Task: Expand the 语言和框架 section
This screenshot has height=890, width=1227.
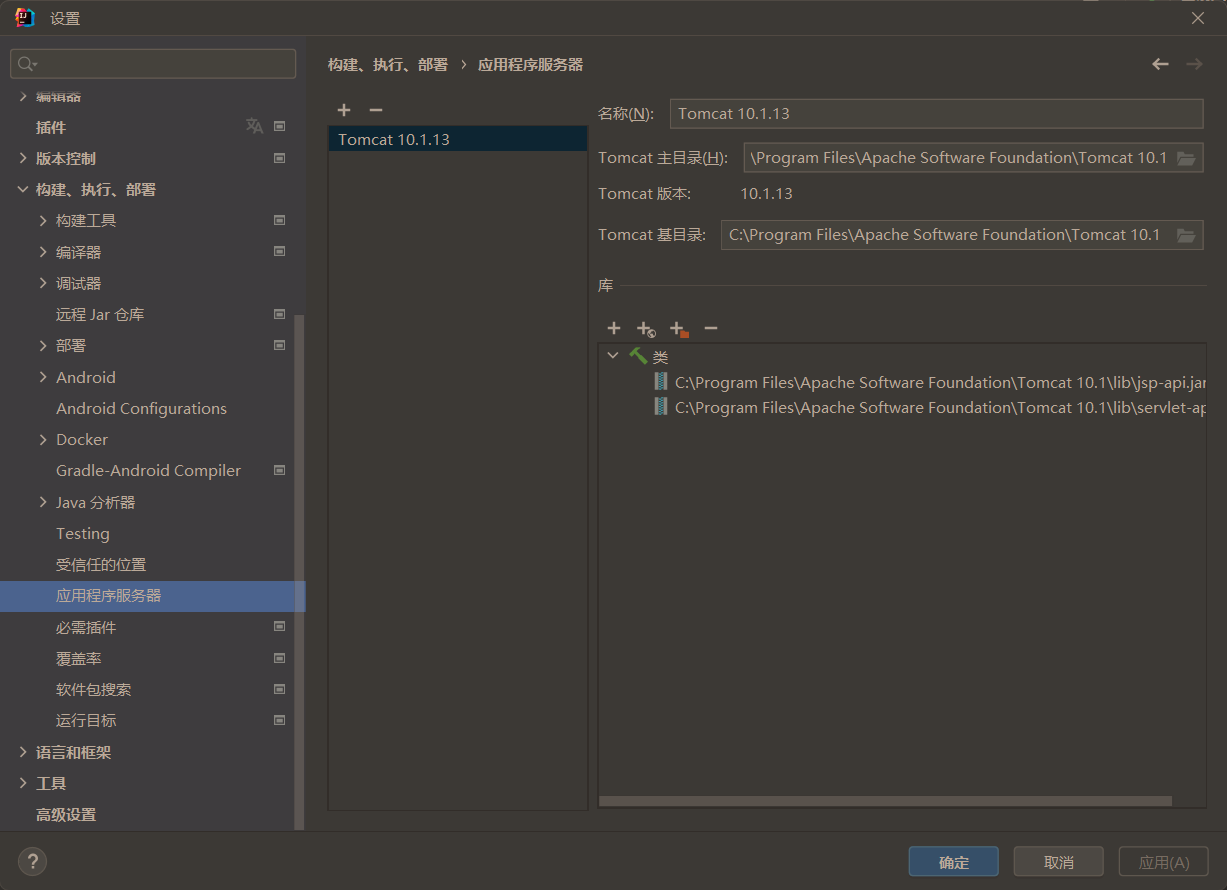Action: point(23,752)
